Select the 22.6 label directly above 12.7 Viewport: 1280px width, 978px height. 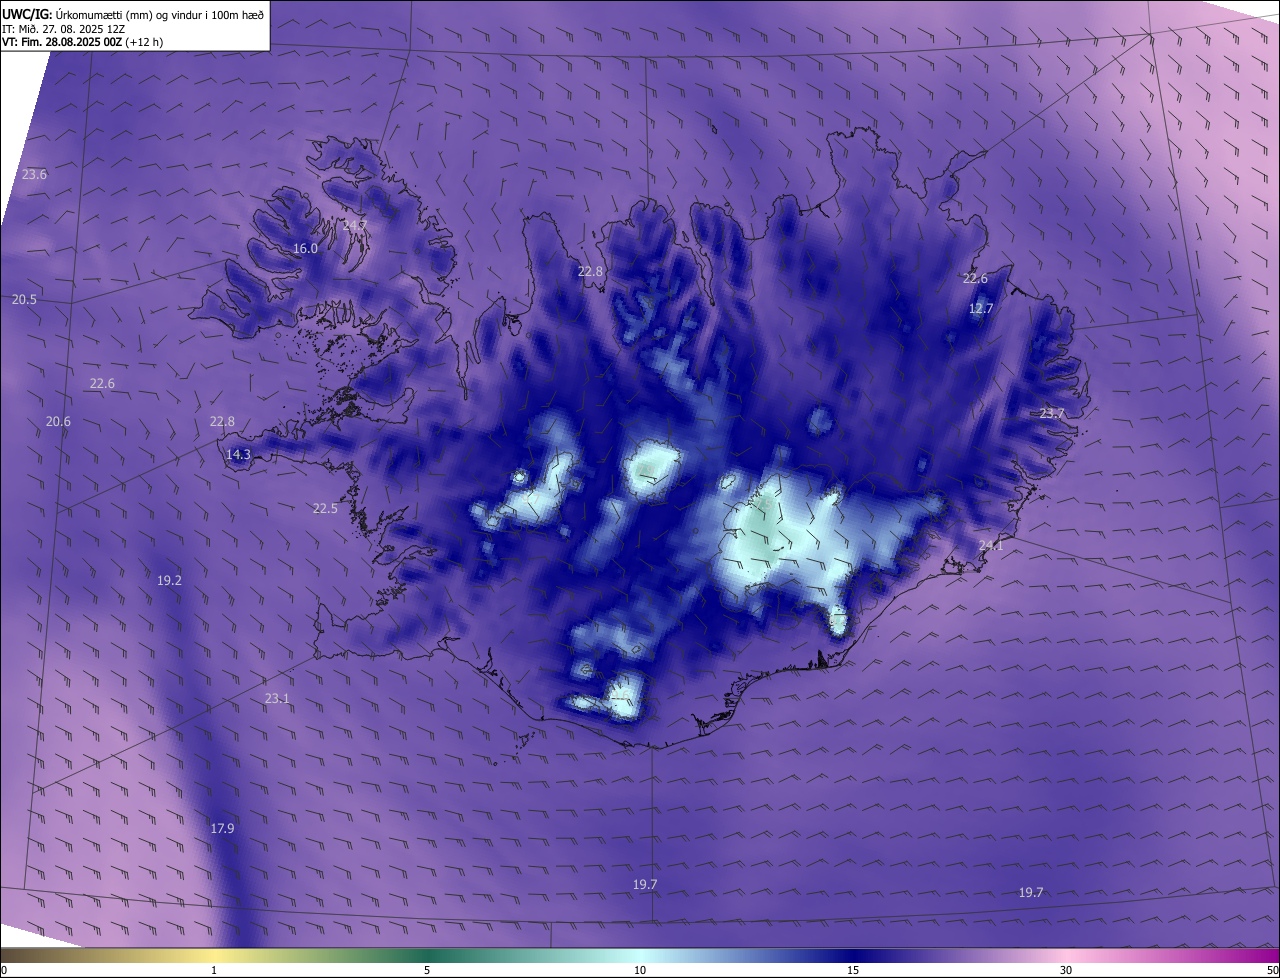coord(975,278)
